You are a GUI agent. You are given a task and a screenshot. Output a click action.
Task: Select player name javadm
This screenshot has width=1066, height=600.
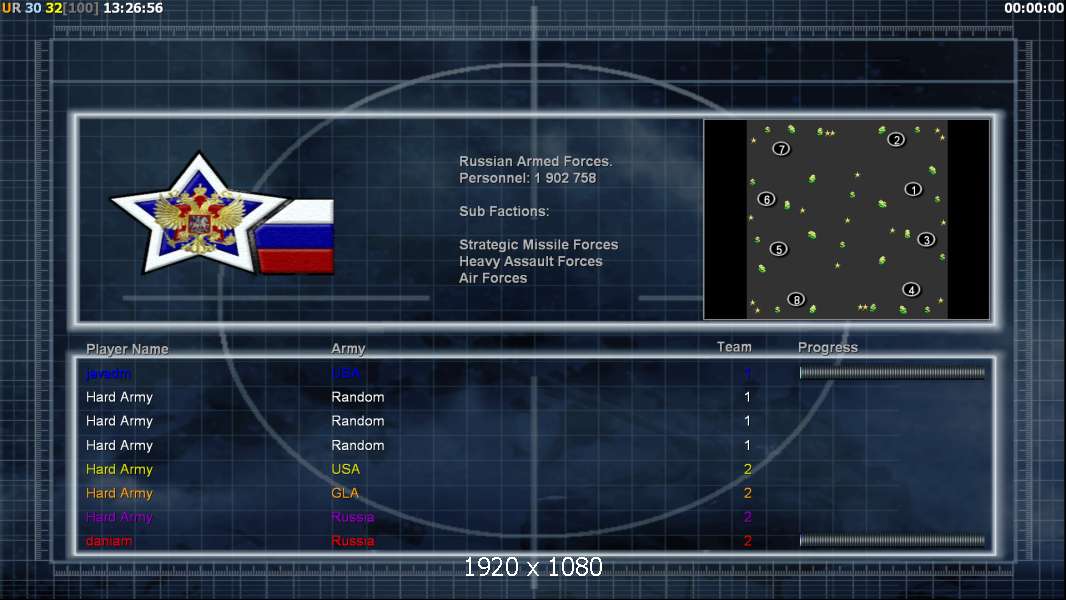point(108,374)
